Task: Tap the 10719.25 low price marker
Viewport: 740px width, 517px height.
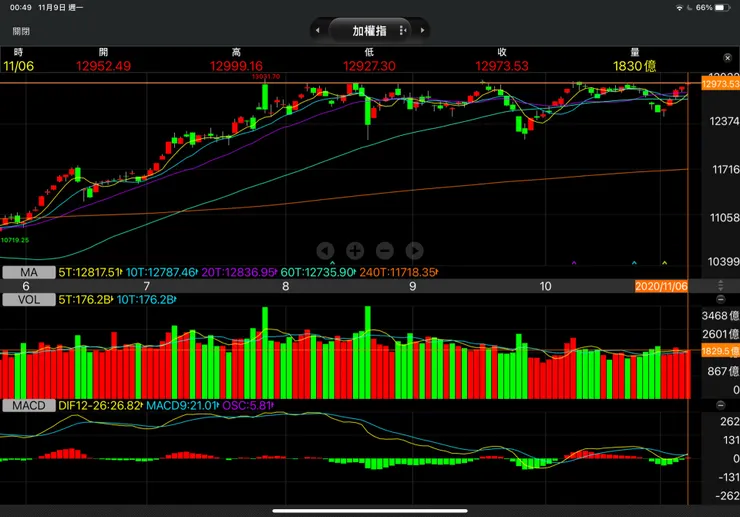Action: click(x=15, y=240)
